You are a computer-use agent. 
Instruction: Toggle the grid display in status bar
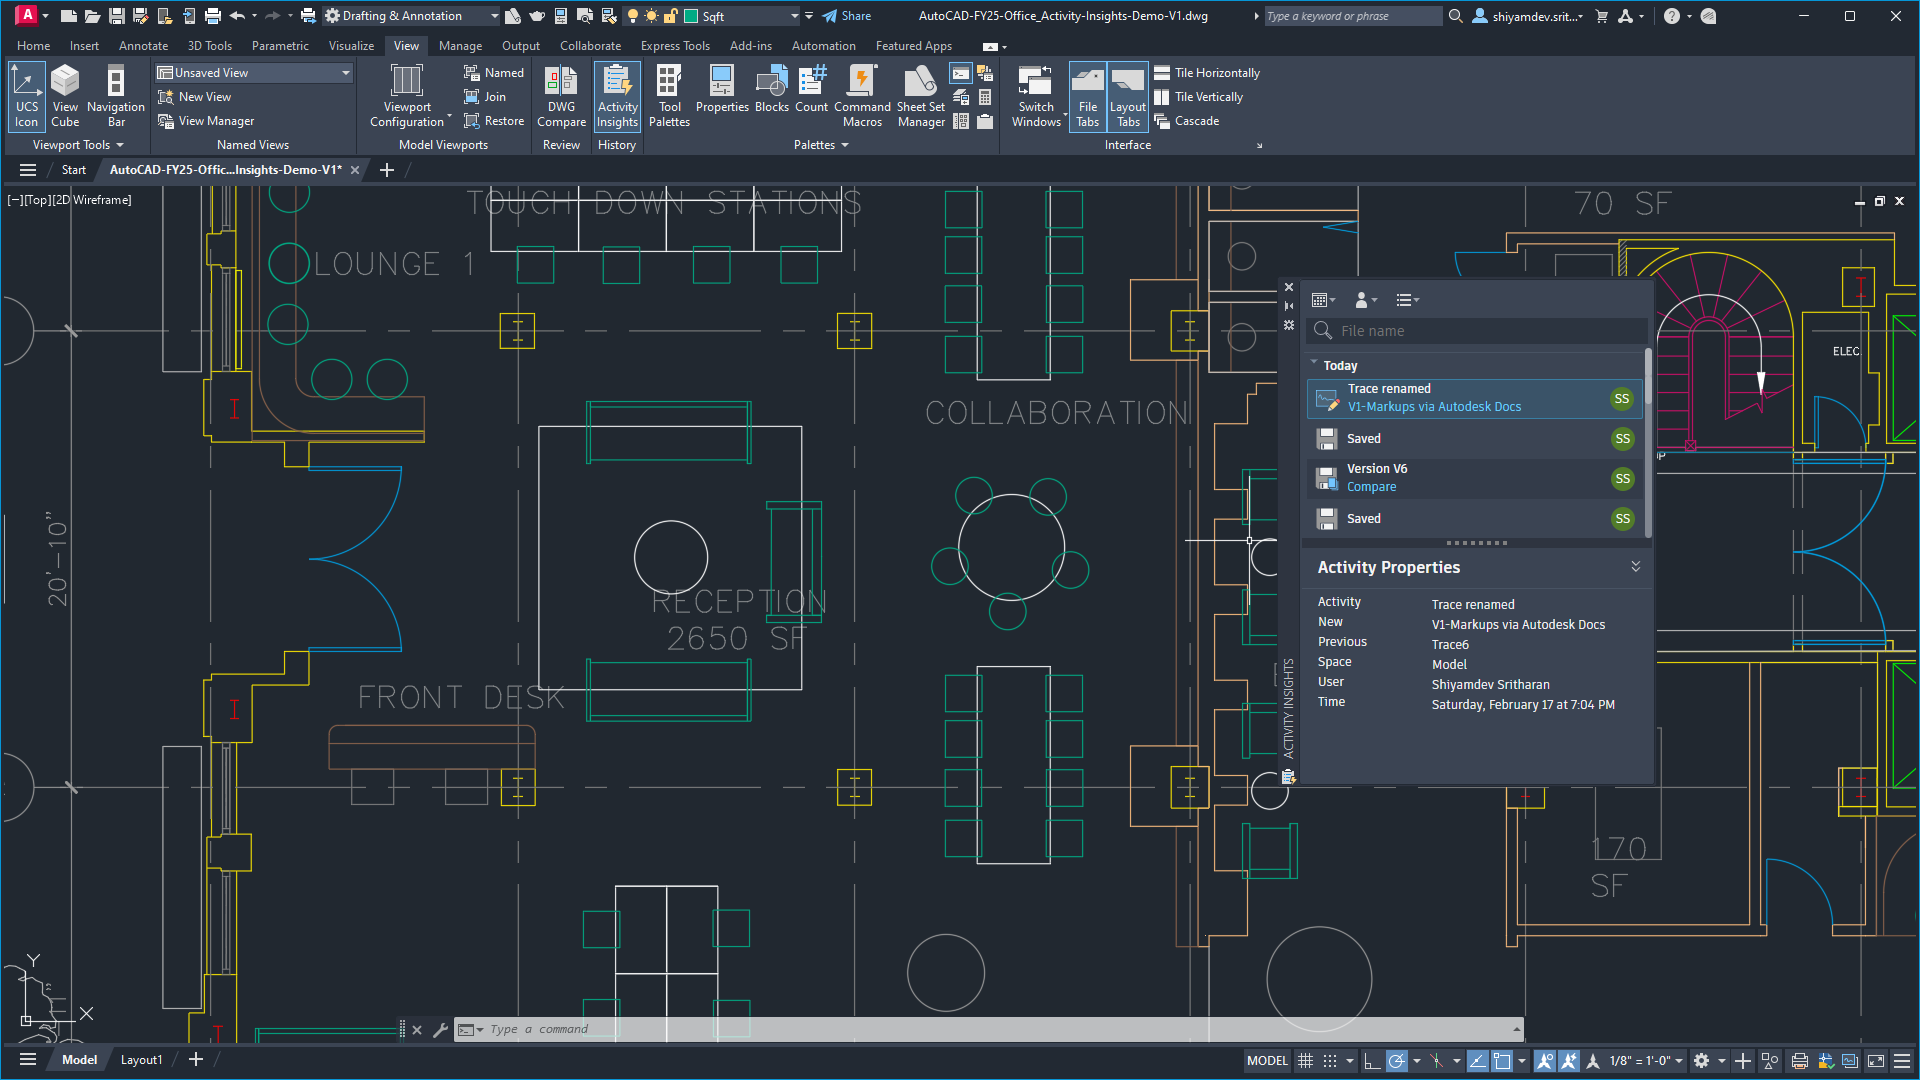click(1305, 1061)
